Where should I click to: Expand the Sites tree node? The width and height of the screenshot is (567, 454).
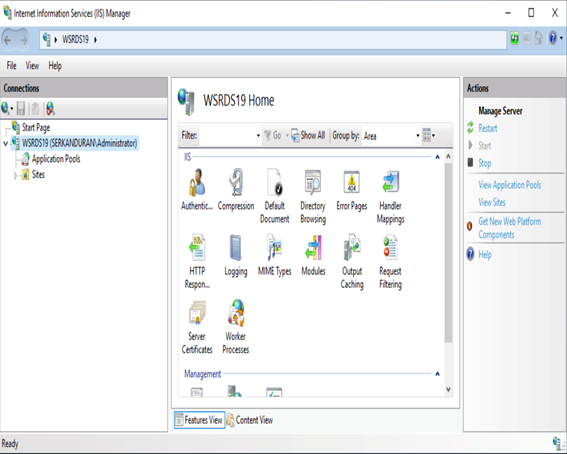pos(15,176)
